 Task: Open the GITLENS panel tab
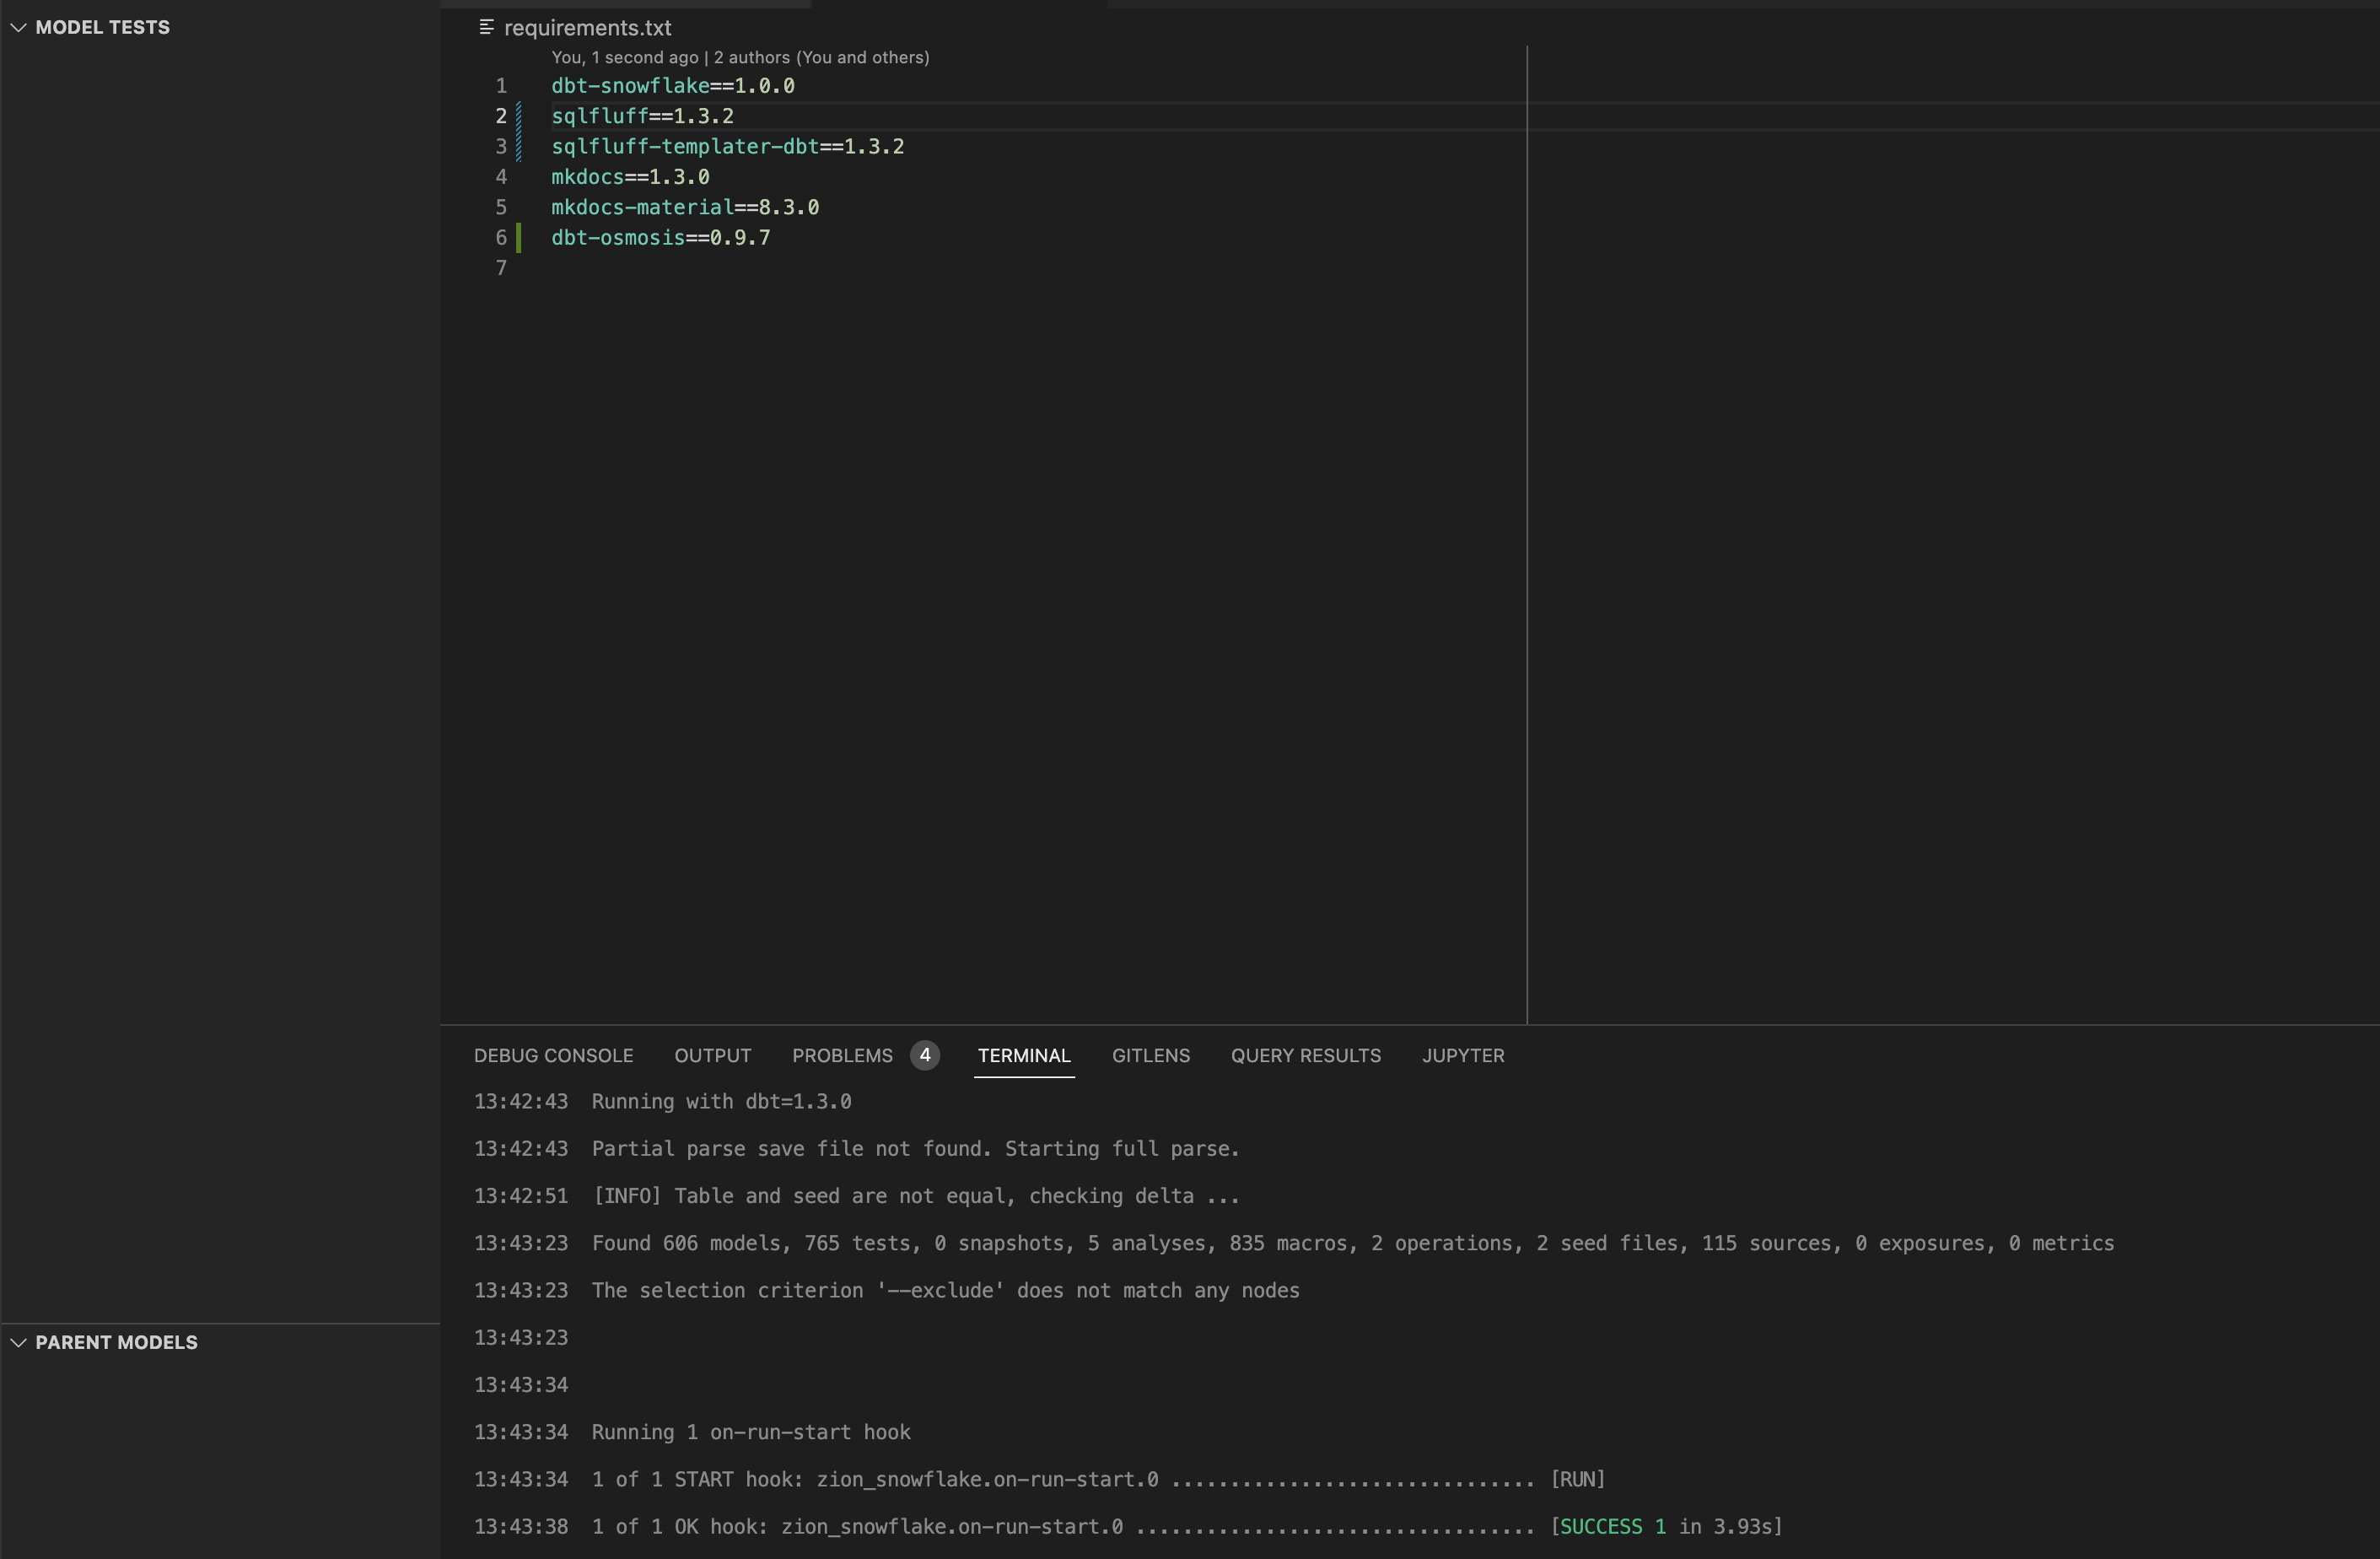pos(1150,1055)
